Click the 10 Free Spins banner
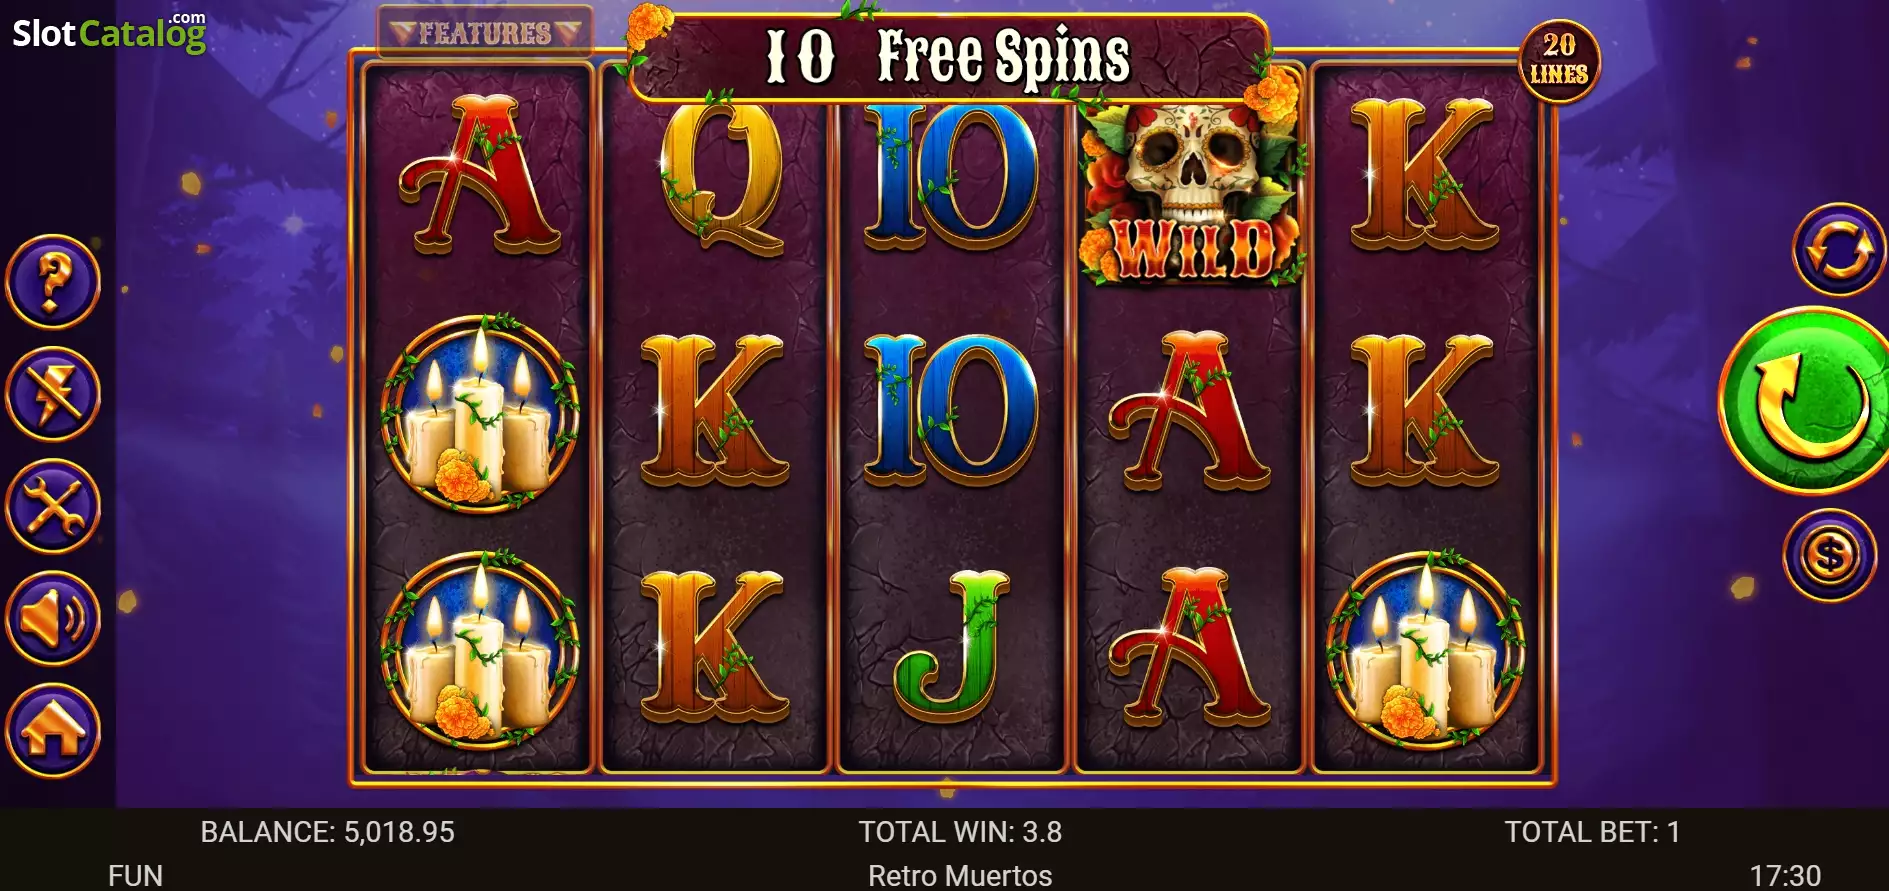The height and width of the screenshot is (891, 1889). click(948, 56)
